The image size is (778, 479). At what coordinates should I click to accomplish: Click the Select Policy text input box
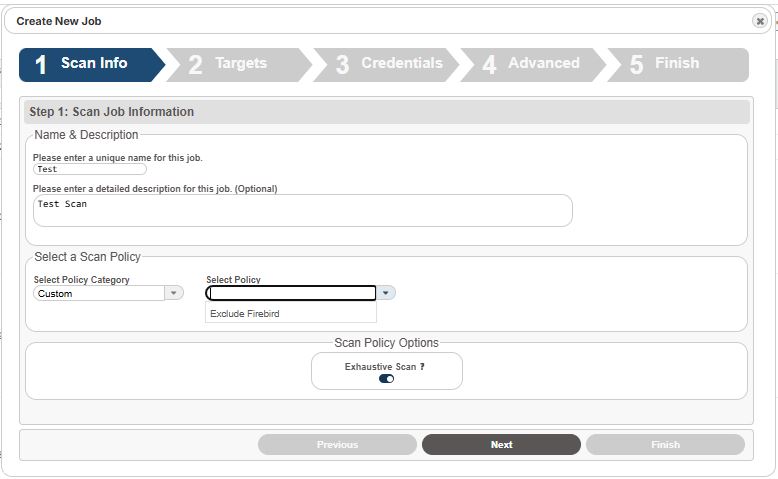[291, 293]
